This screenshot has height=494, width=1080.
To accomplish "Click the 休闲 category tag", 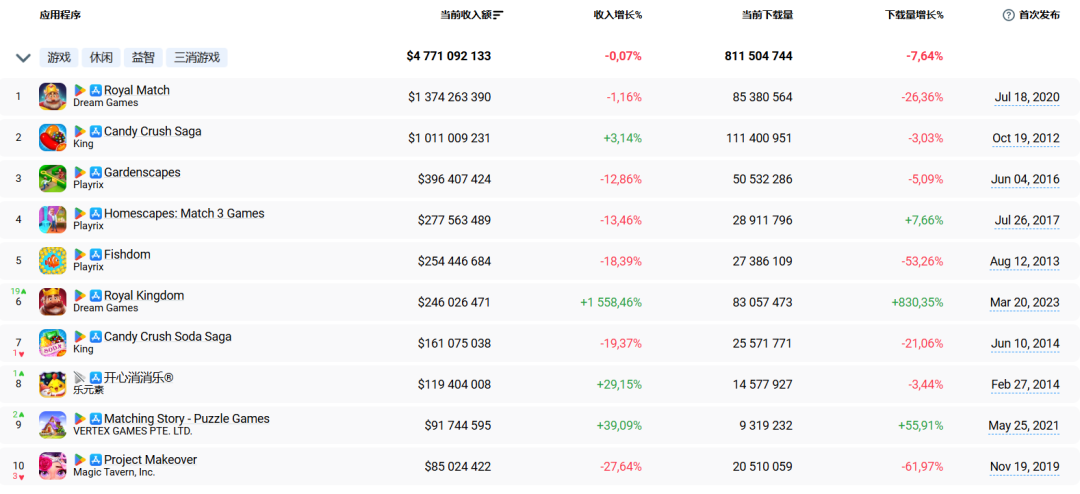I will (101, 57).
